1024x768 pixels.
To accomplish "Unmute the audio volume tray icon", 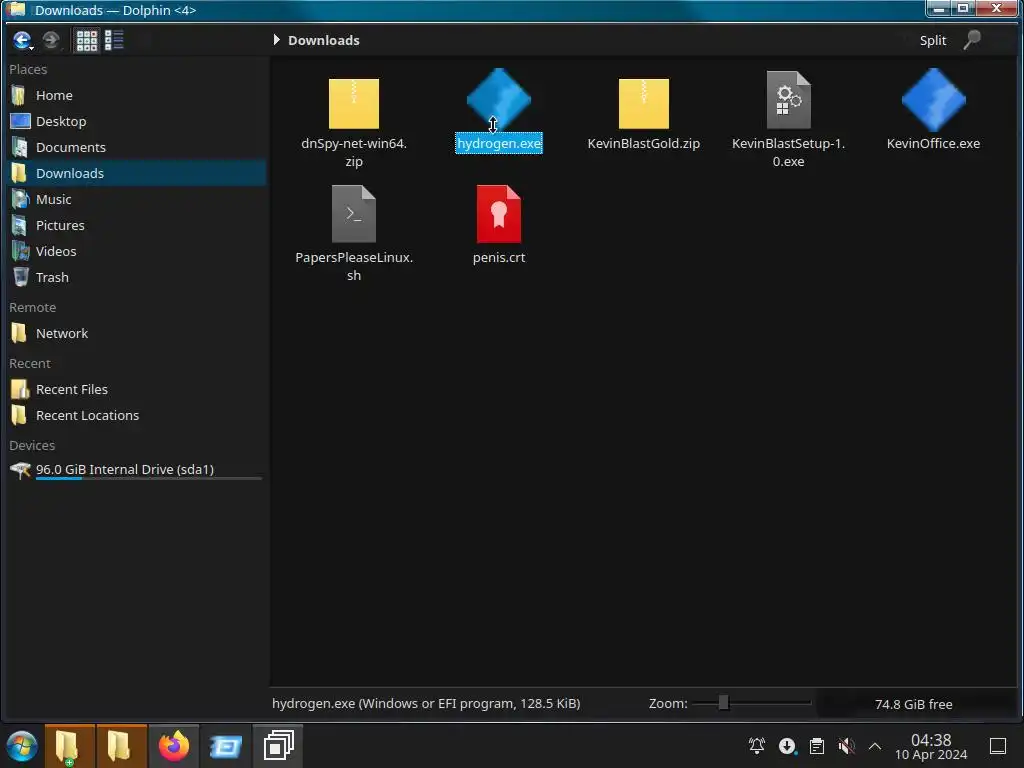I will 846,746.
